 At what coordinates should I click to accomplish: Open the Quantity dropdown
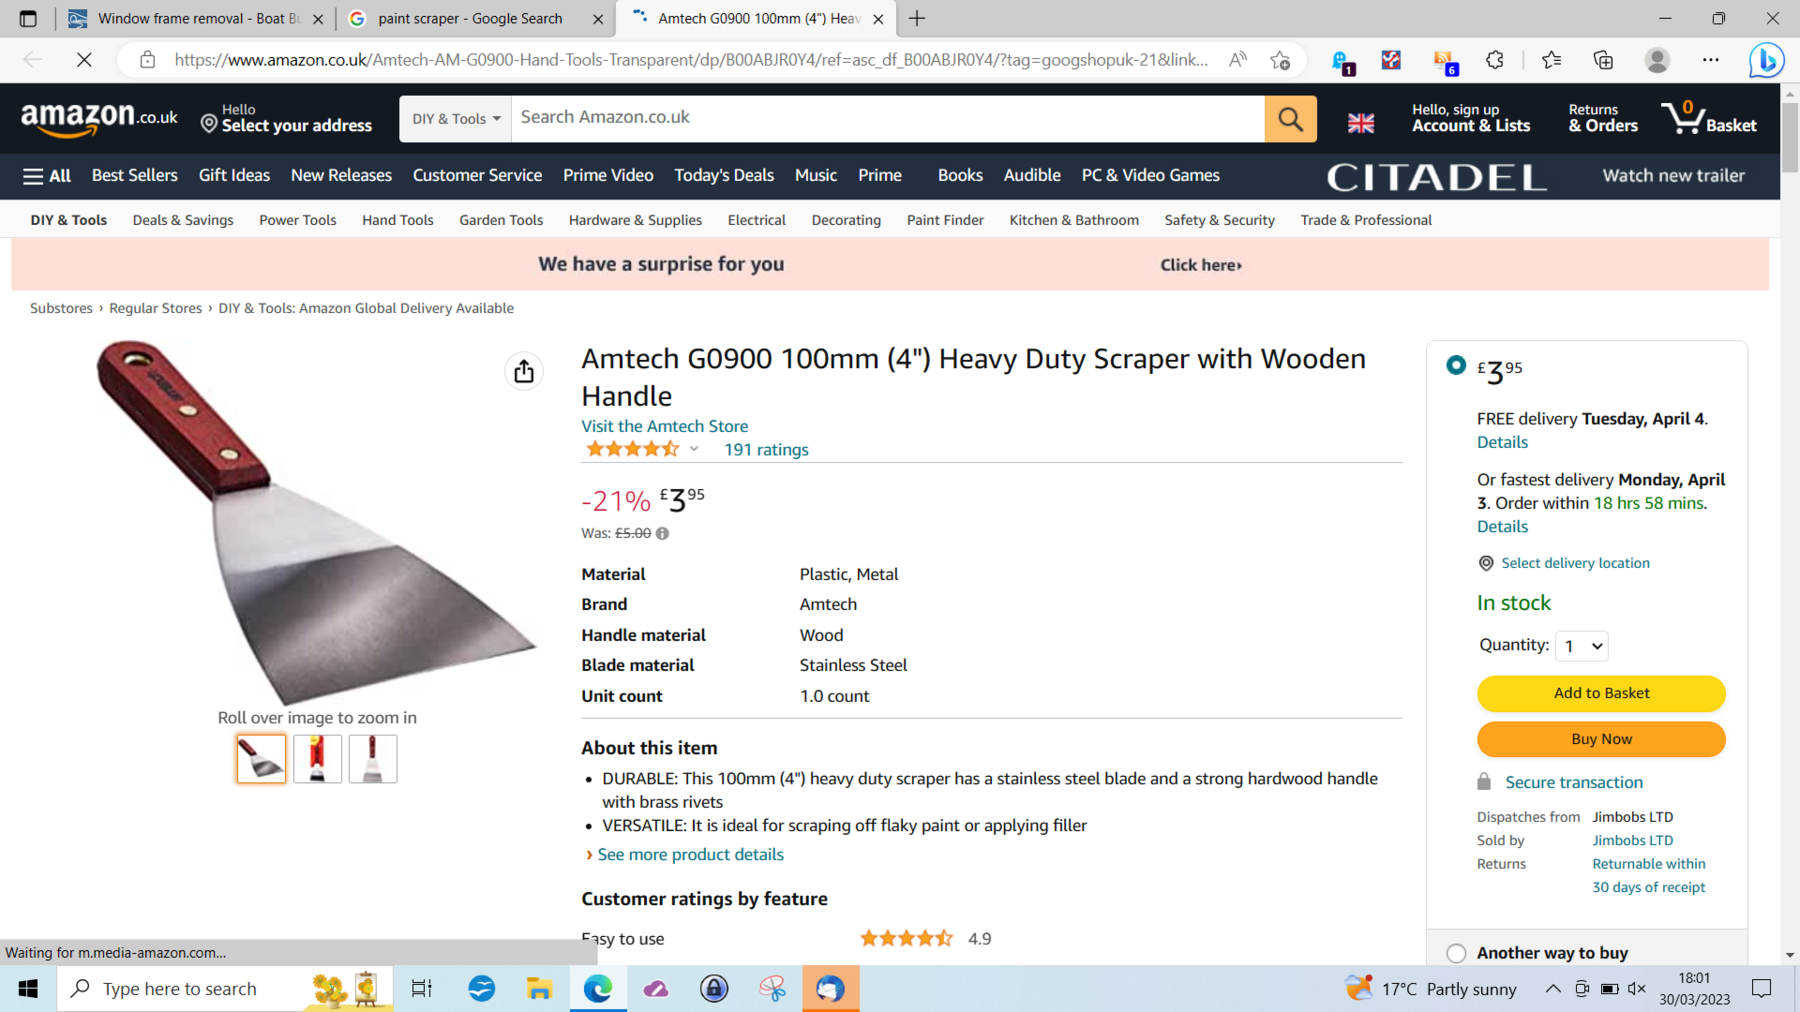point(1582,646)
